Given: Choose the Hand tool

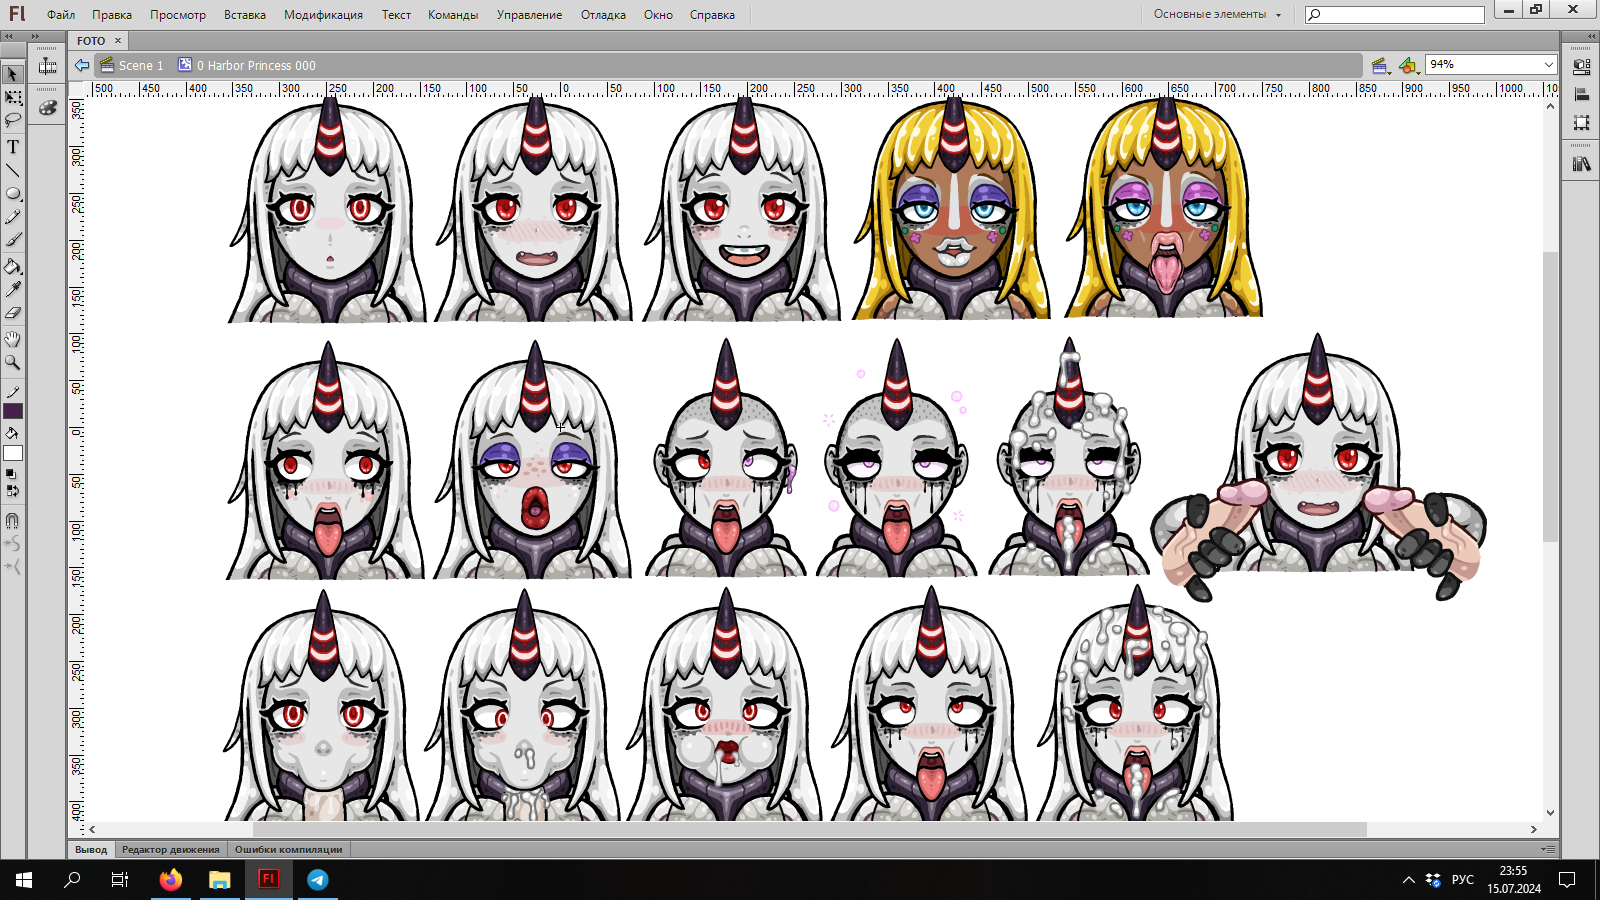Looking at the screenshot, I should [x=13, y=339].
